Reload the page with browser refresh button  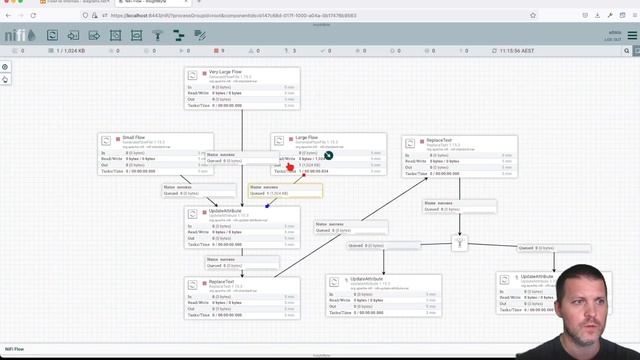pyautogui.click(x=33, y=16)
